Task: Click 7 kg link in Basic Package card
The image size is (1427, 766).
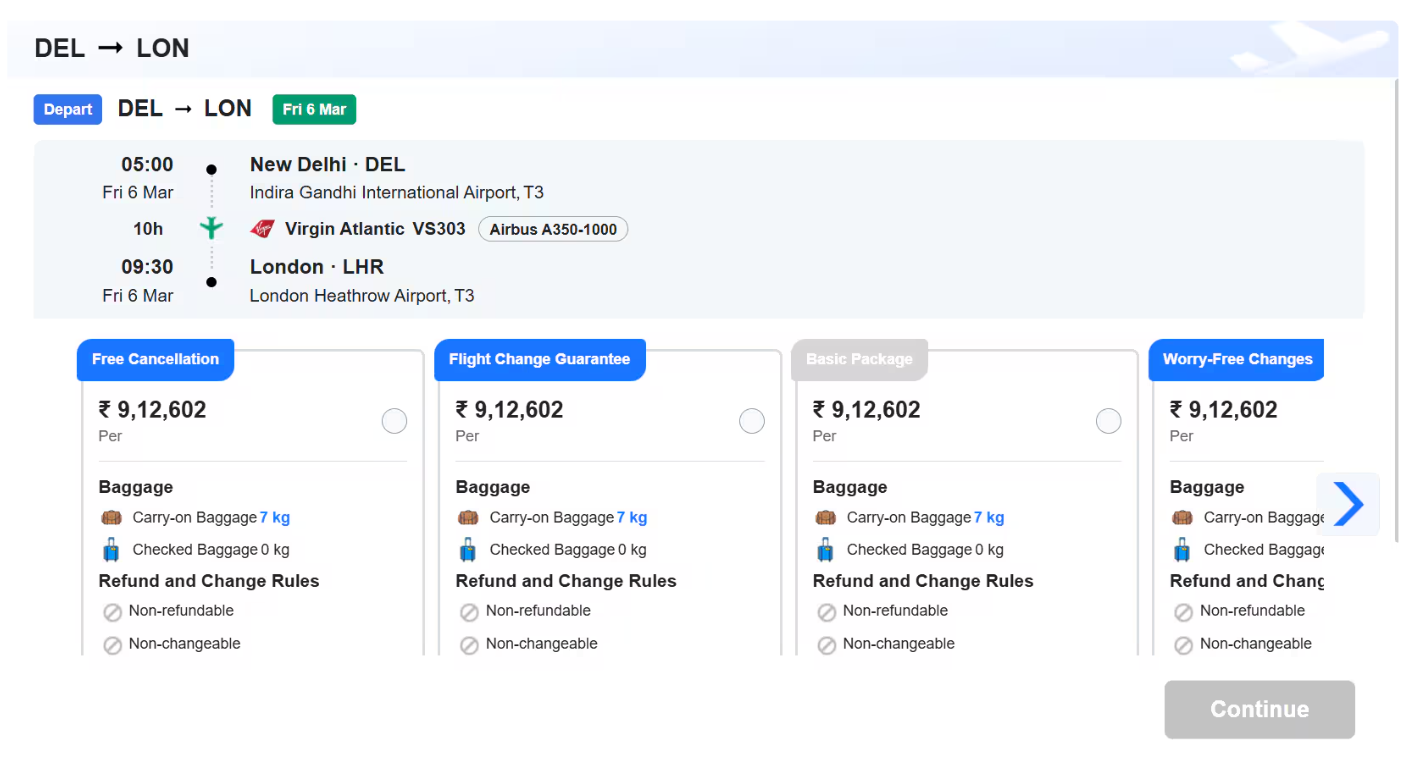Action: [988, 518]
